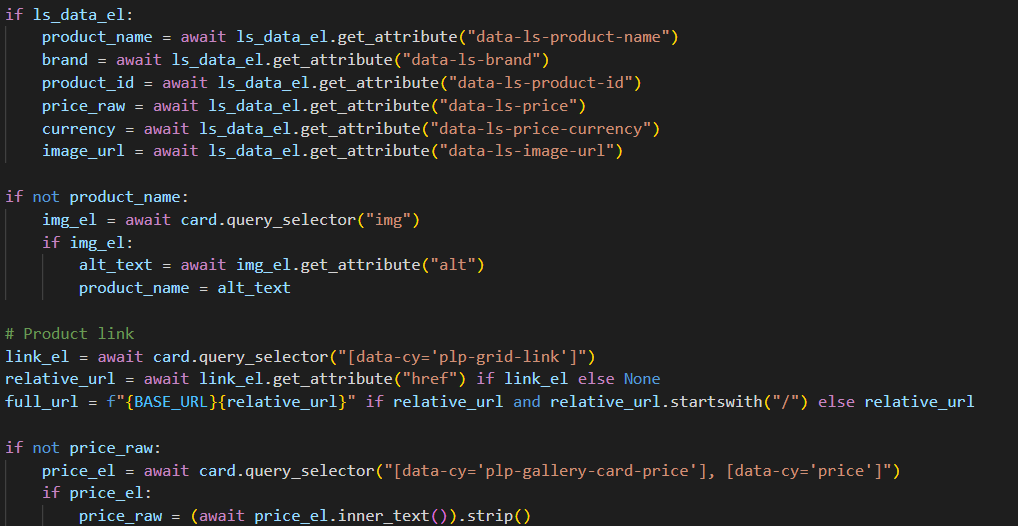Click the "img" selector string
1018x526 pixels.
click(x=388, y=219)
